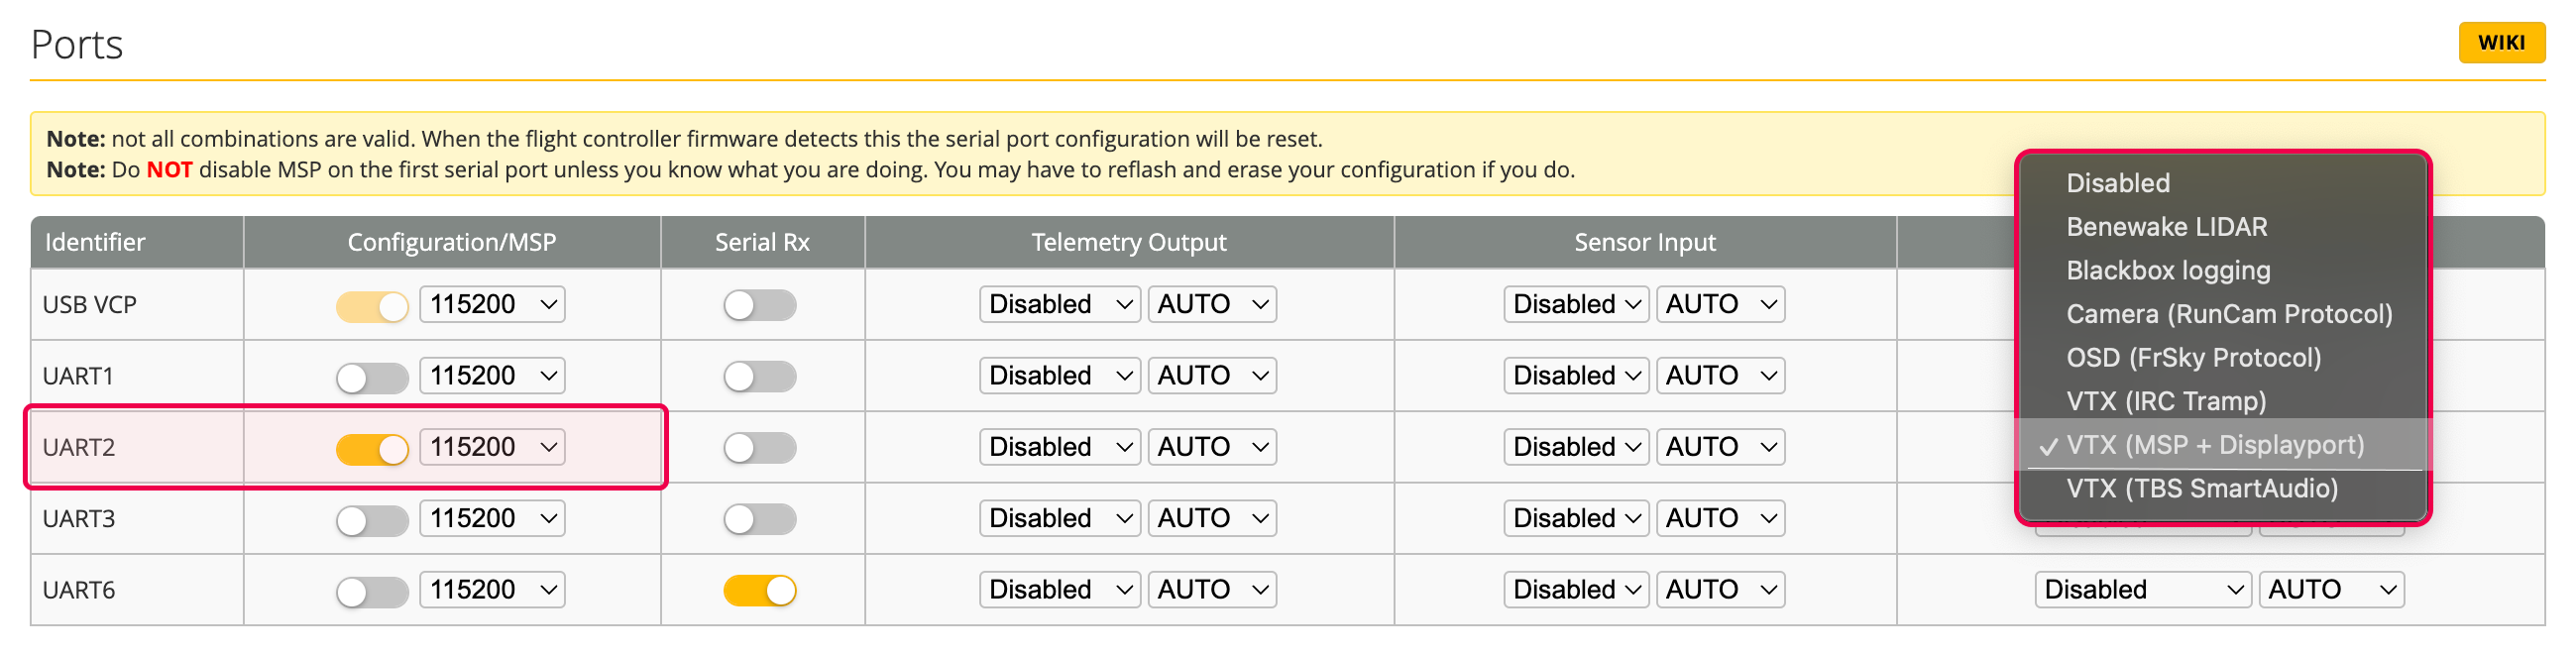Open USB VCP telemetry AUTO baud dropdown
This screenshot has width=2576, height=656.
click(x=1212, y=304)
